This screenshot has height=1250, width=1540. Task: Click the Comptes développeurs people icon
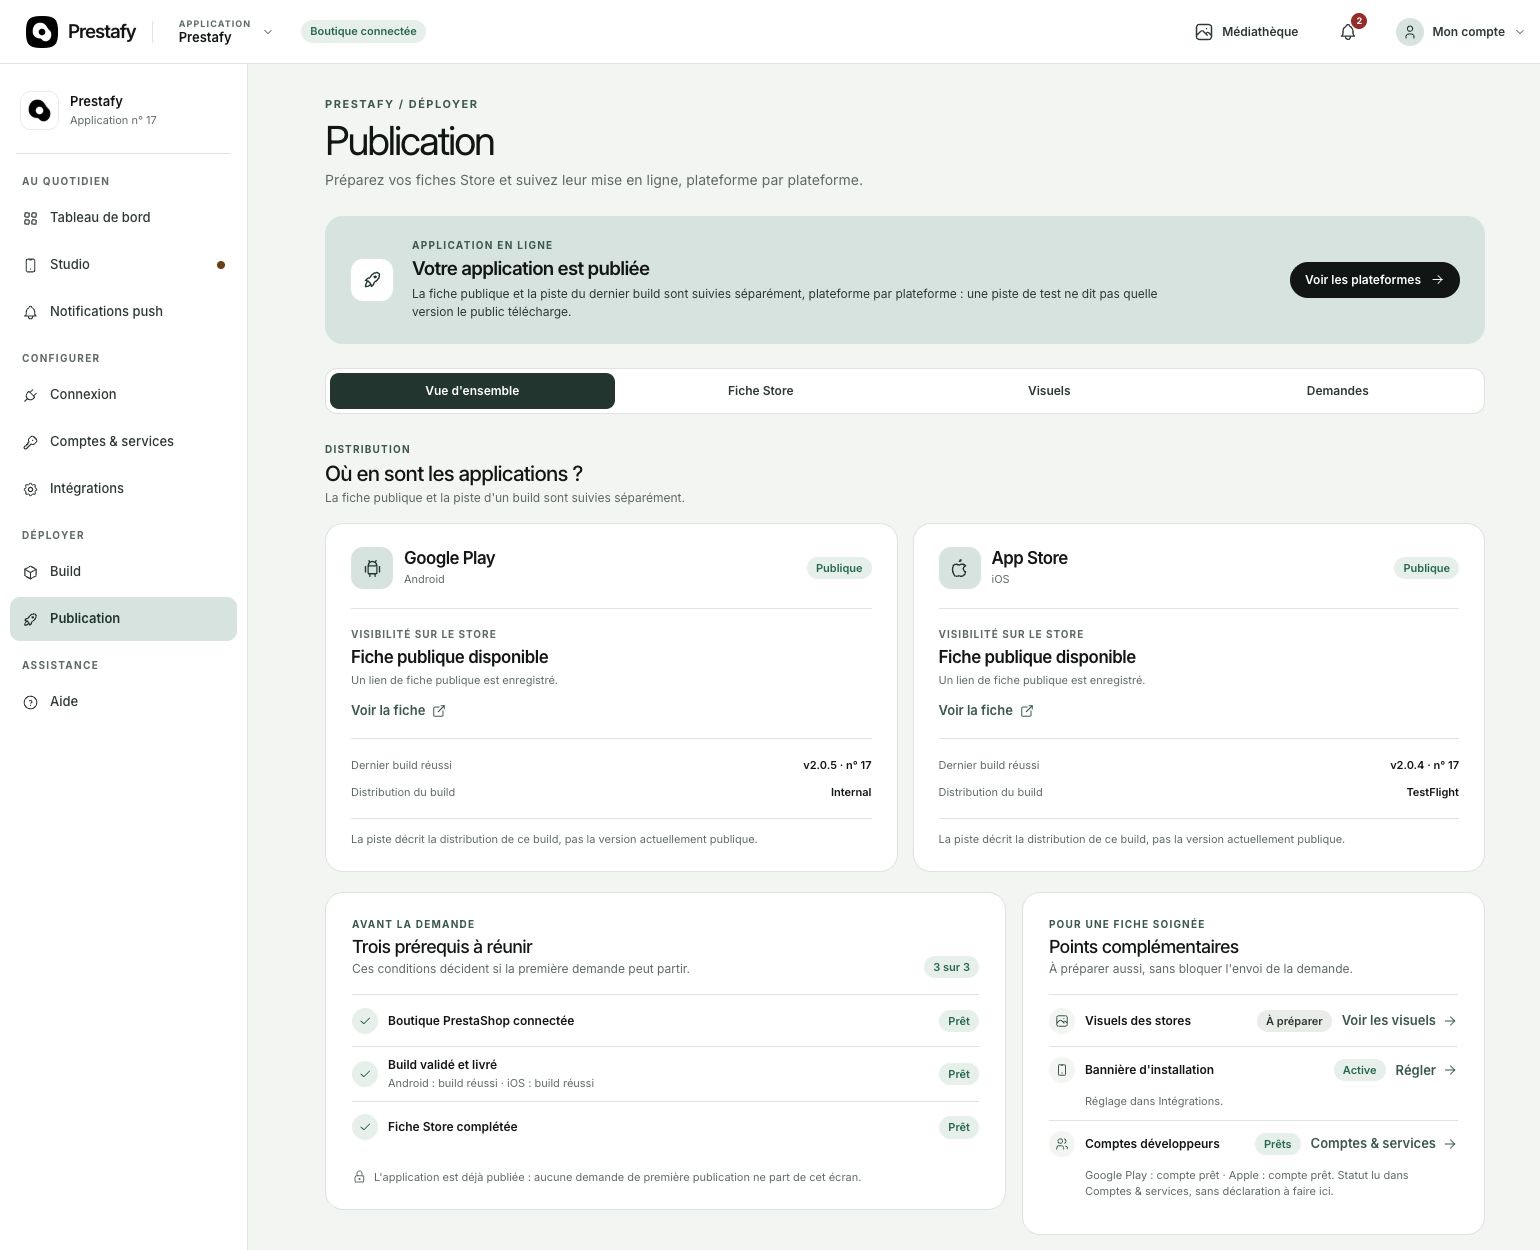pos(1062,1144)
